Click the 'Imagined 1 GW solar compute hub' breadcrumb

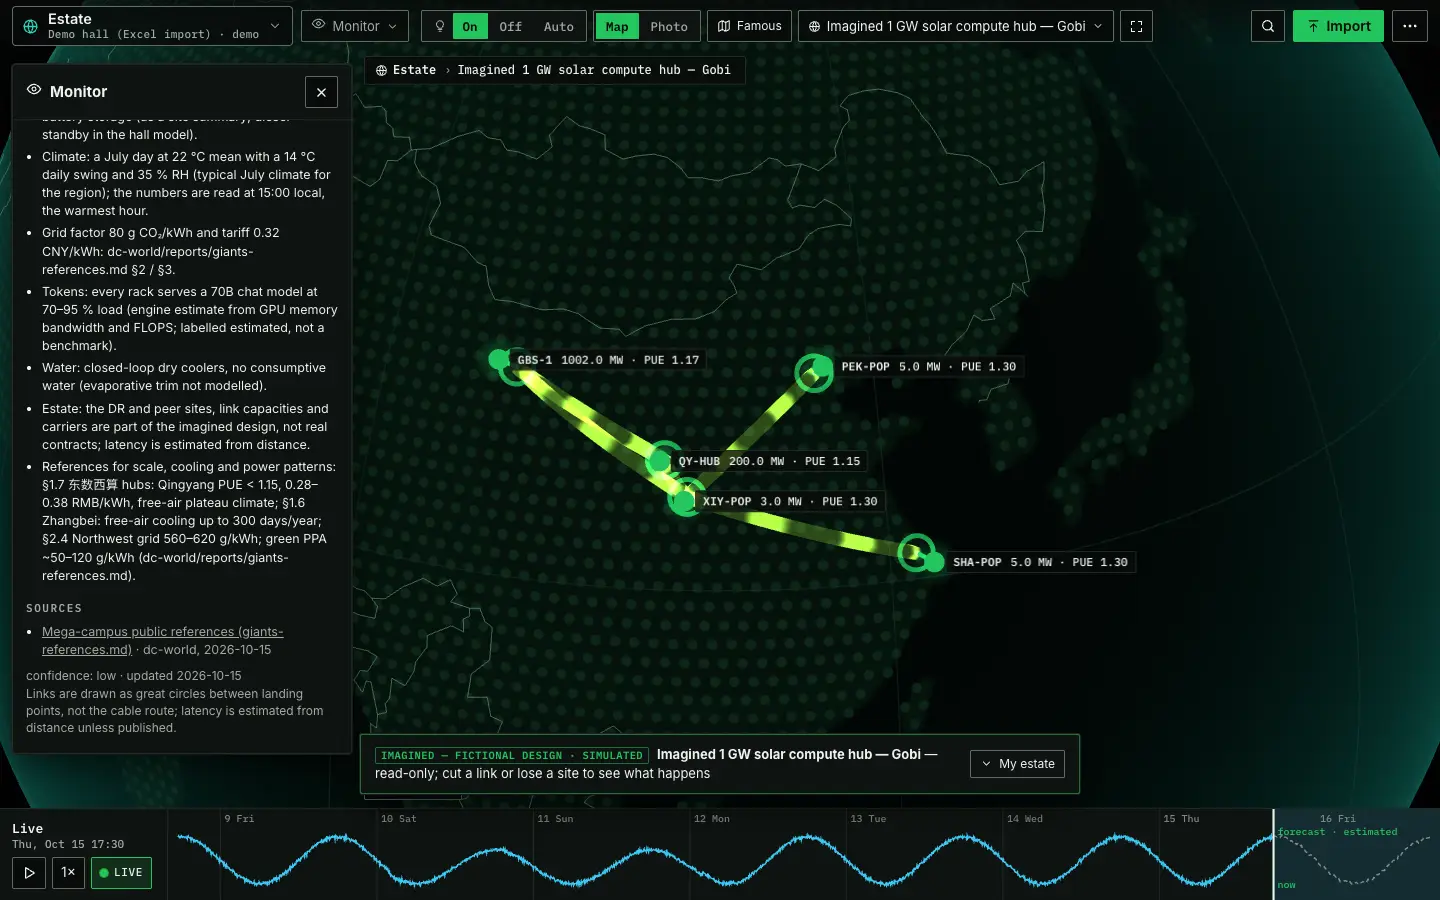(x=594, y=70)
